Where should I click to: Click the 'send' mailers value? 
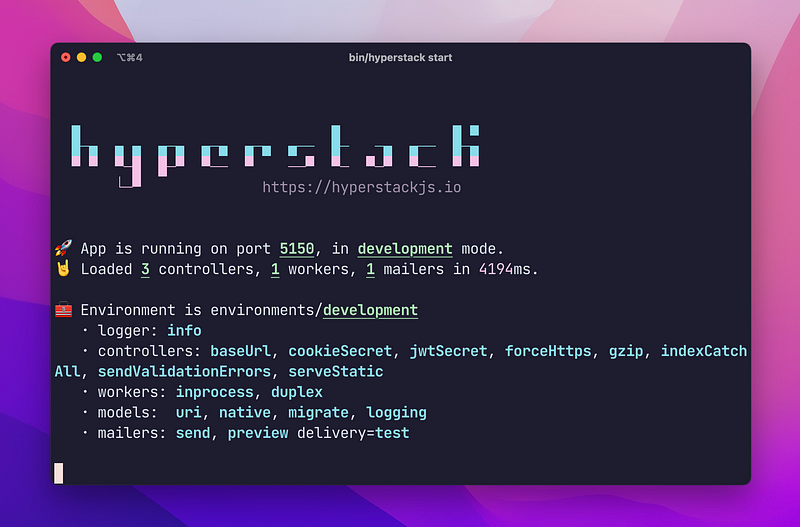193,433
